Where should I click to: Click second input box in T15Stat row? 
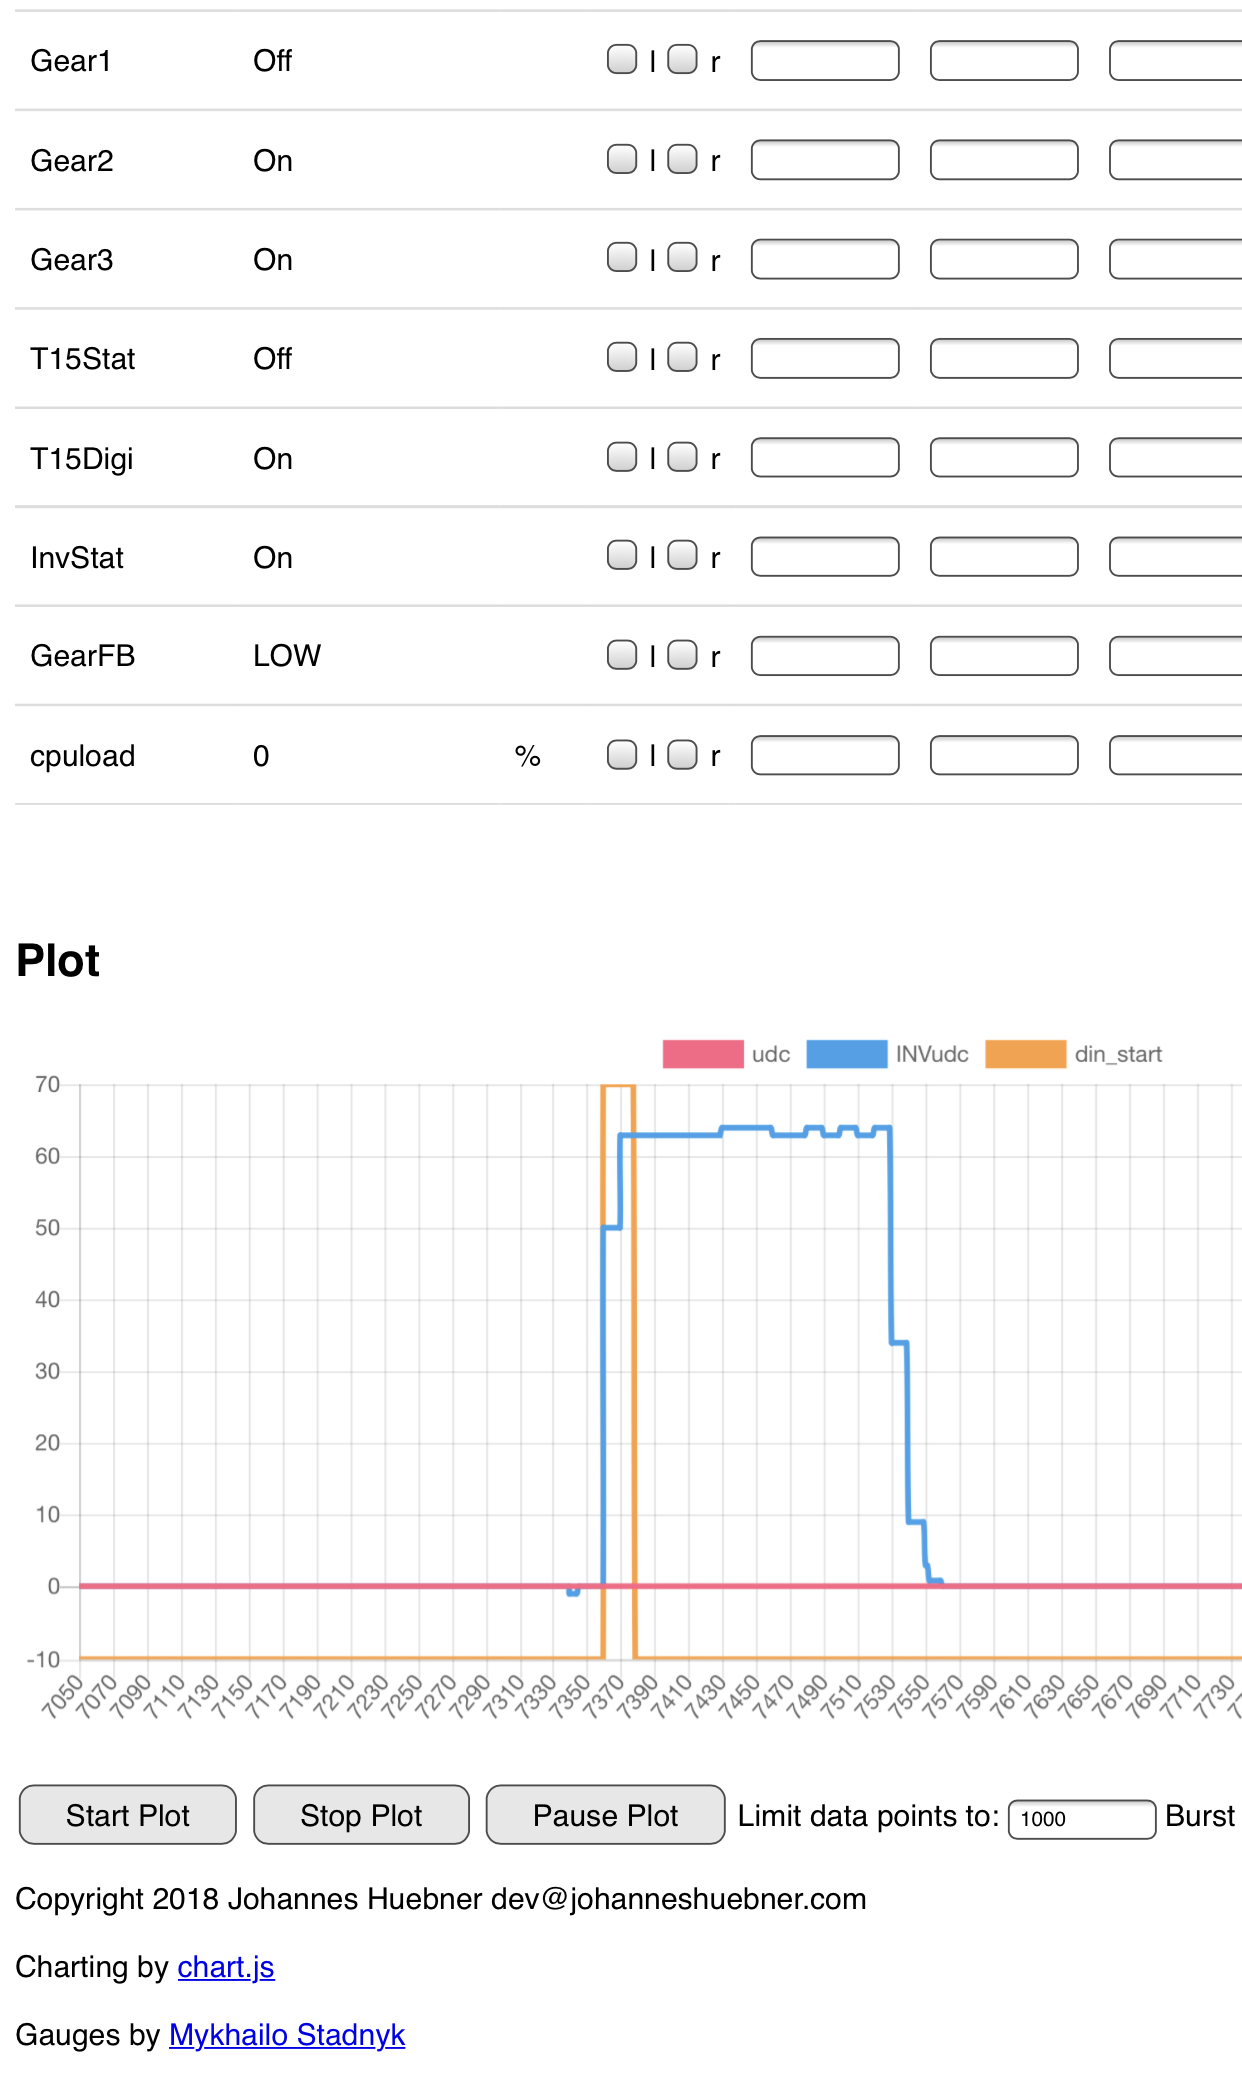(x=1004, y=358)
